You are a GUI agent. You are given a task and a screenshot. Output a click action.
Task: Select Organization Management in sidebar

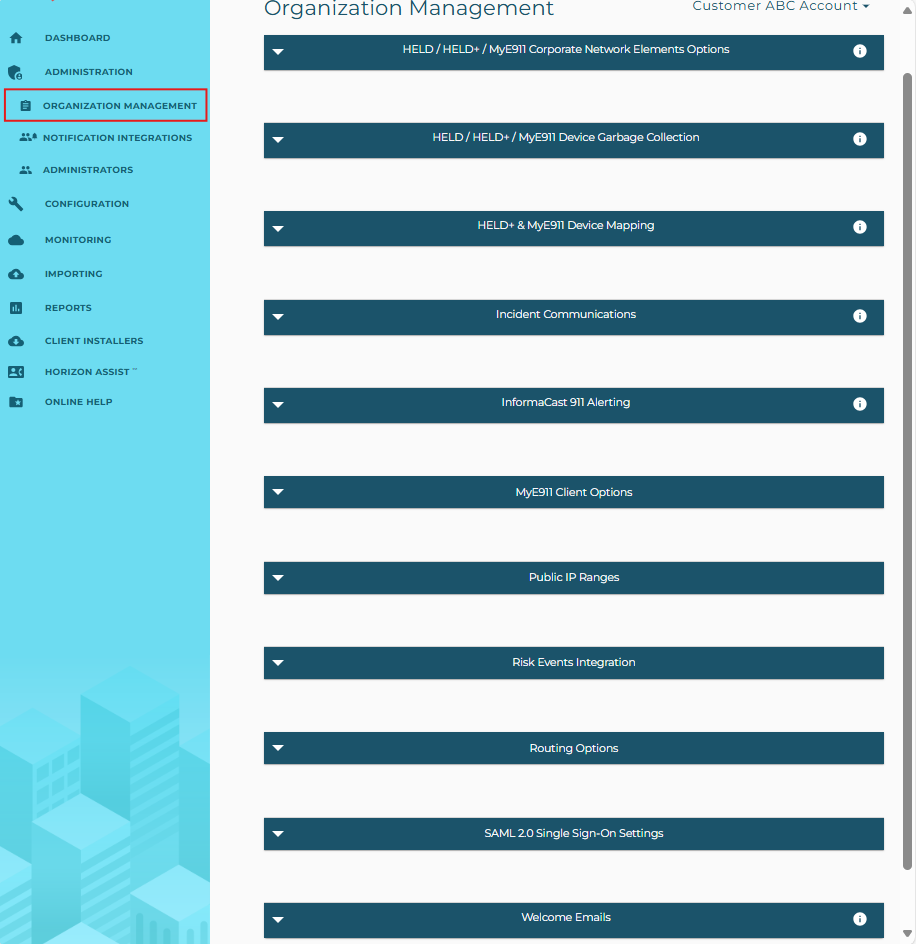[x=119, y=106]
